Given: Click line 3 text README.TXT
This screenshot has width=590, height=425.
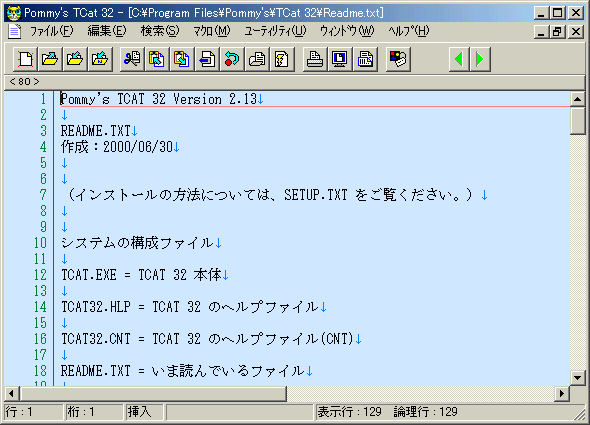Looking at the screenshot, I should pos(96,131).
